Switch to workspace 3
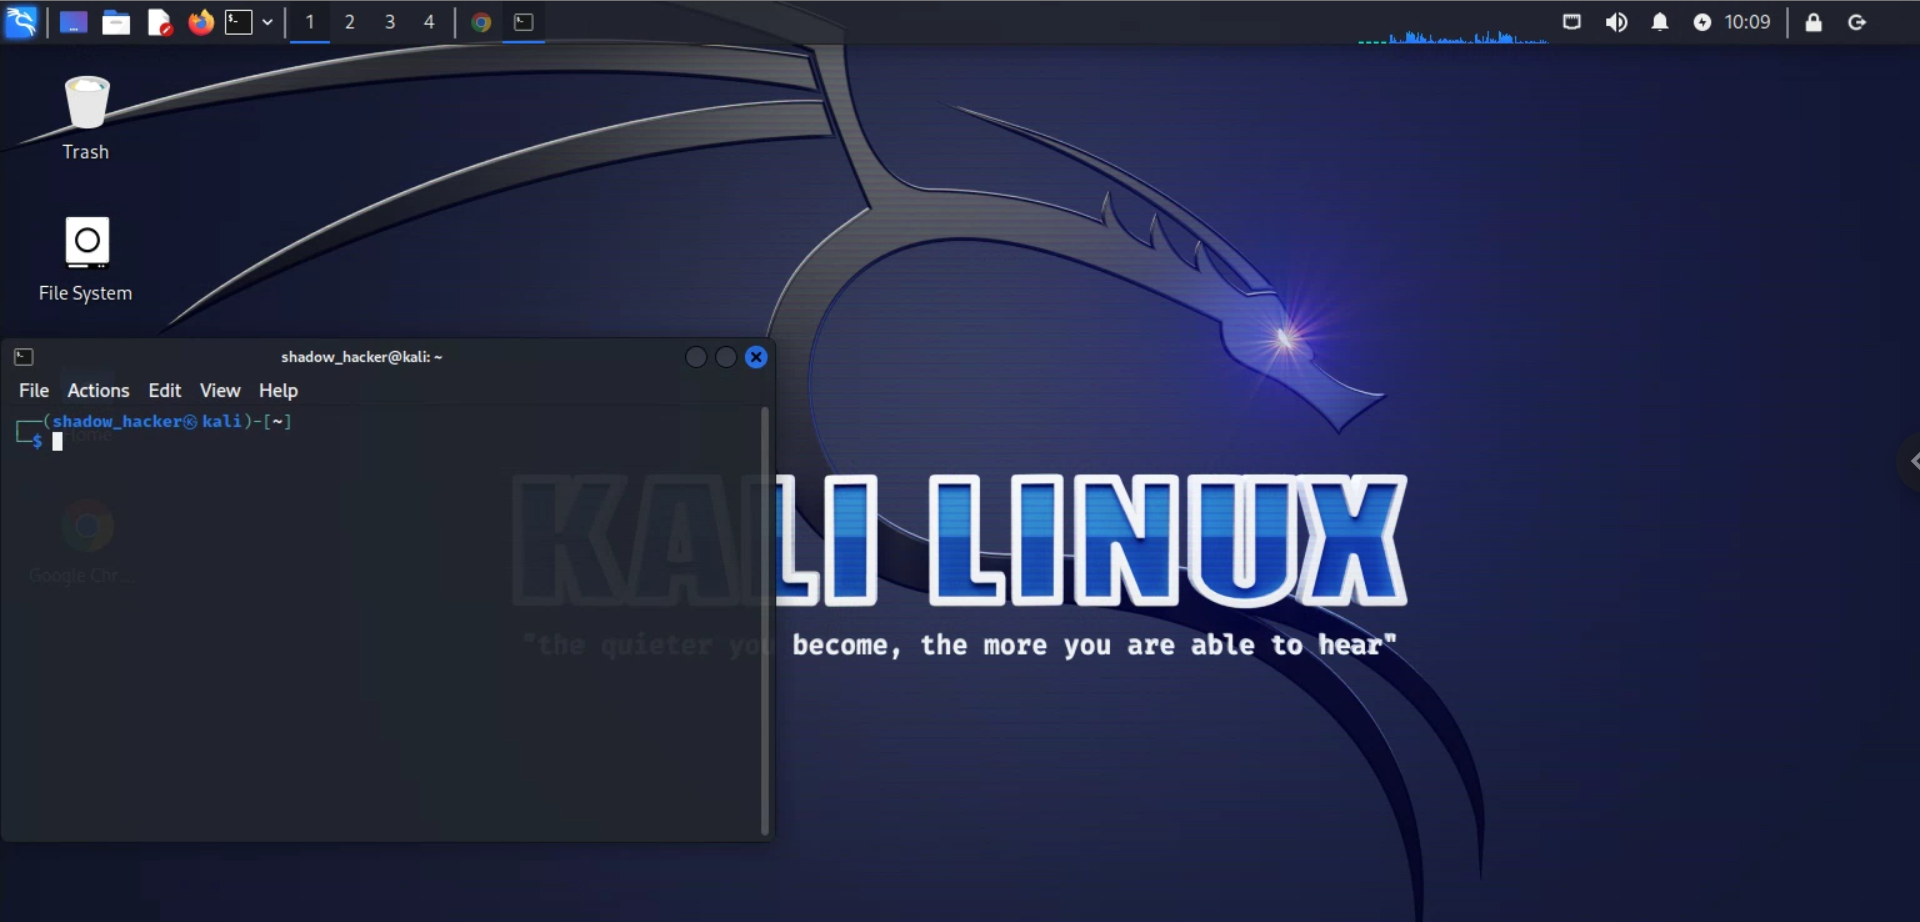 click(390, 22)
